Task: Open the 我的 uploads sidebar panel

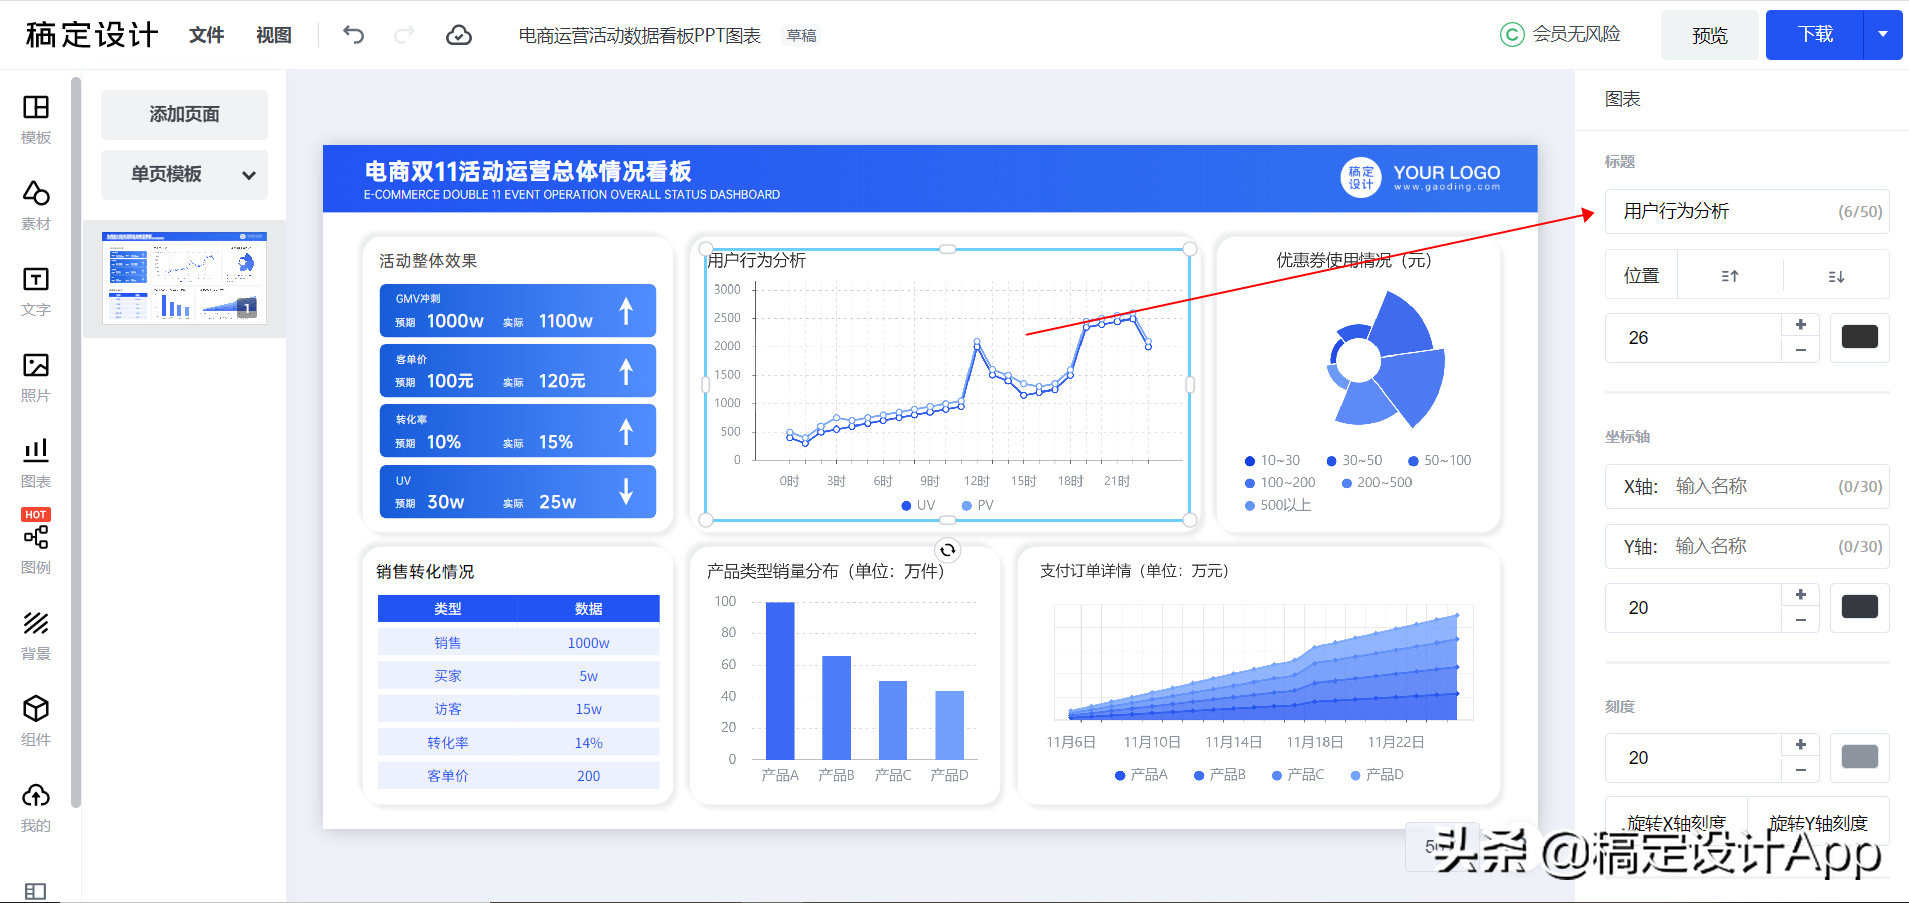Action: 36,807
